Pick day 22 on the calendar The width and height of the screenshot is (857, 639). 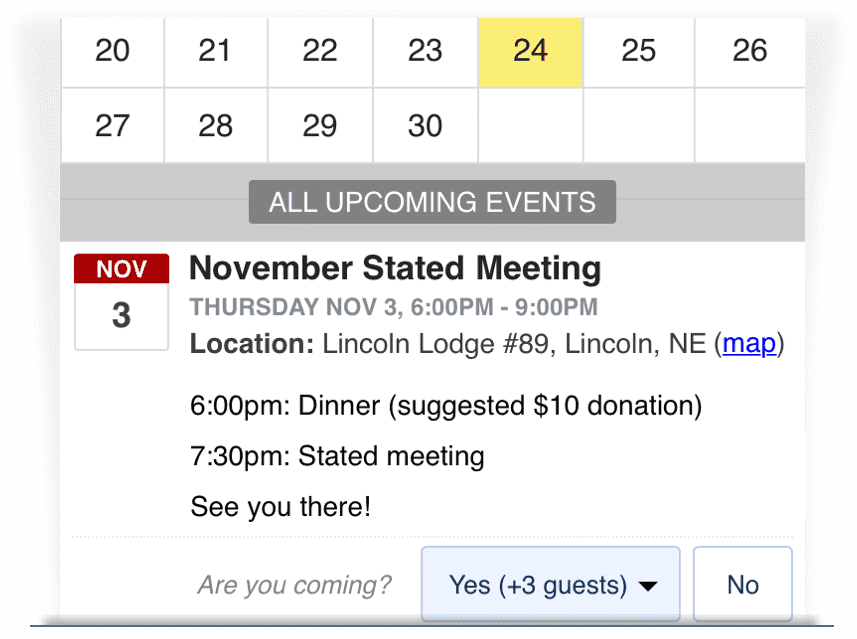pyautogui.click(x=320, y=51)
